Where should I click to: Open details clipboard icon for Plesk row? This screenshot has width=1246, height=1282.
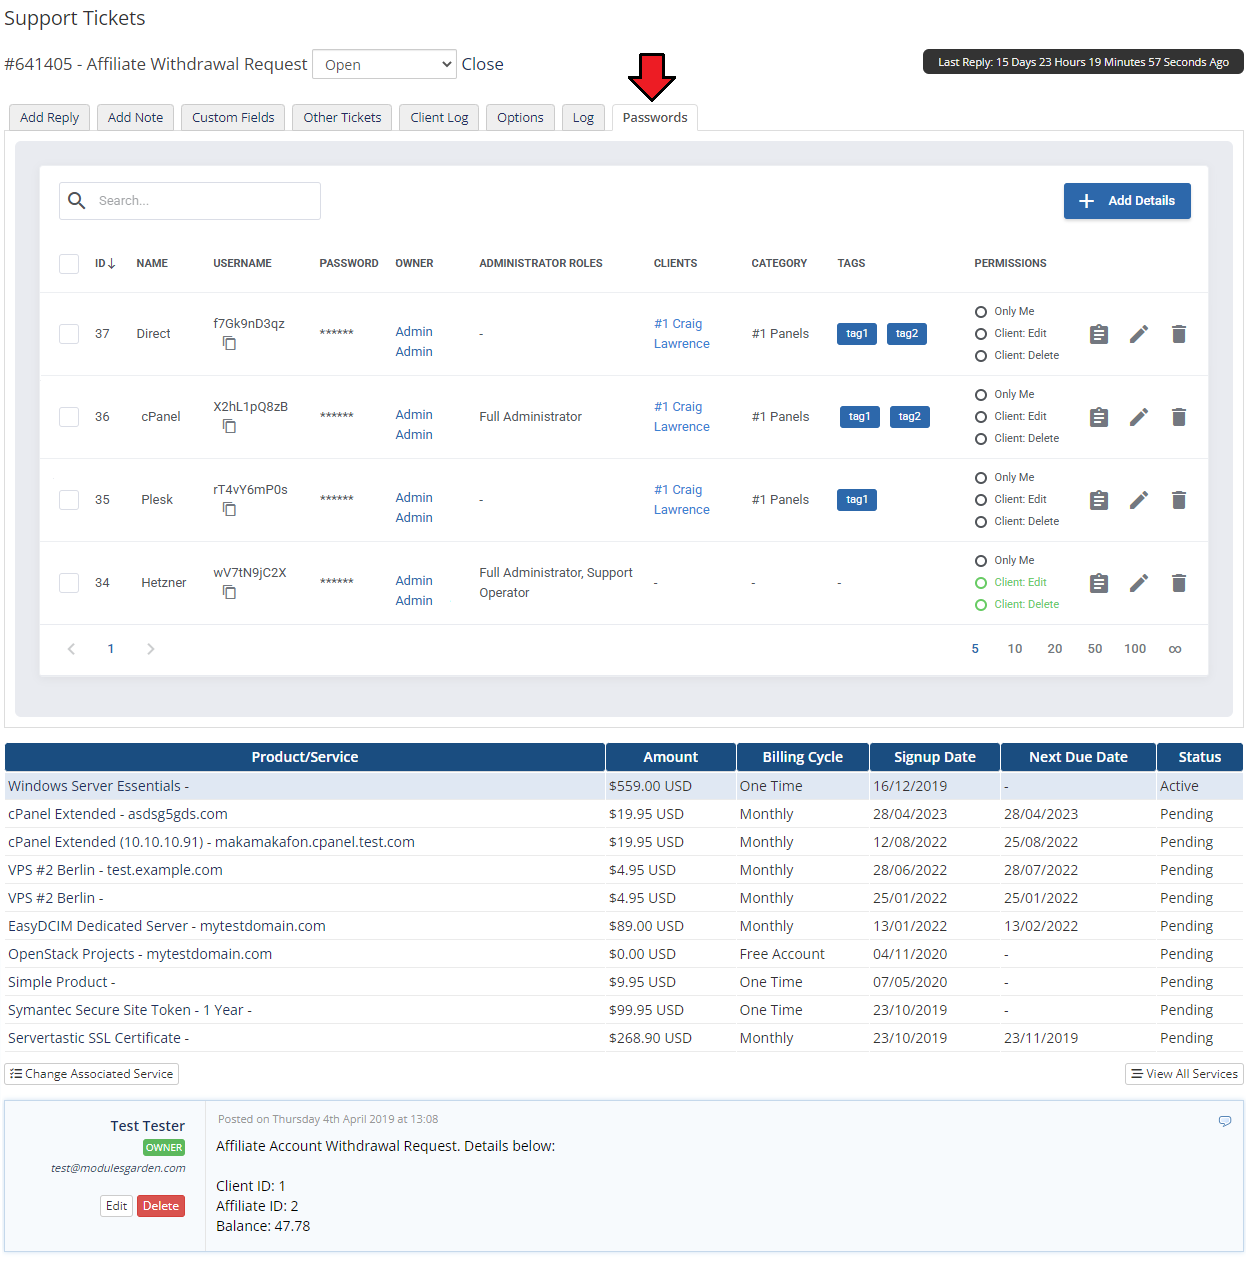pyautogui.click(x=1099, y=500)
